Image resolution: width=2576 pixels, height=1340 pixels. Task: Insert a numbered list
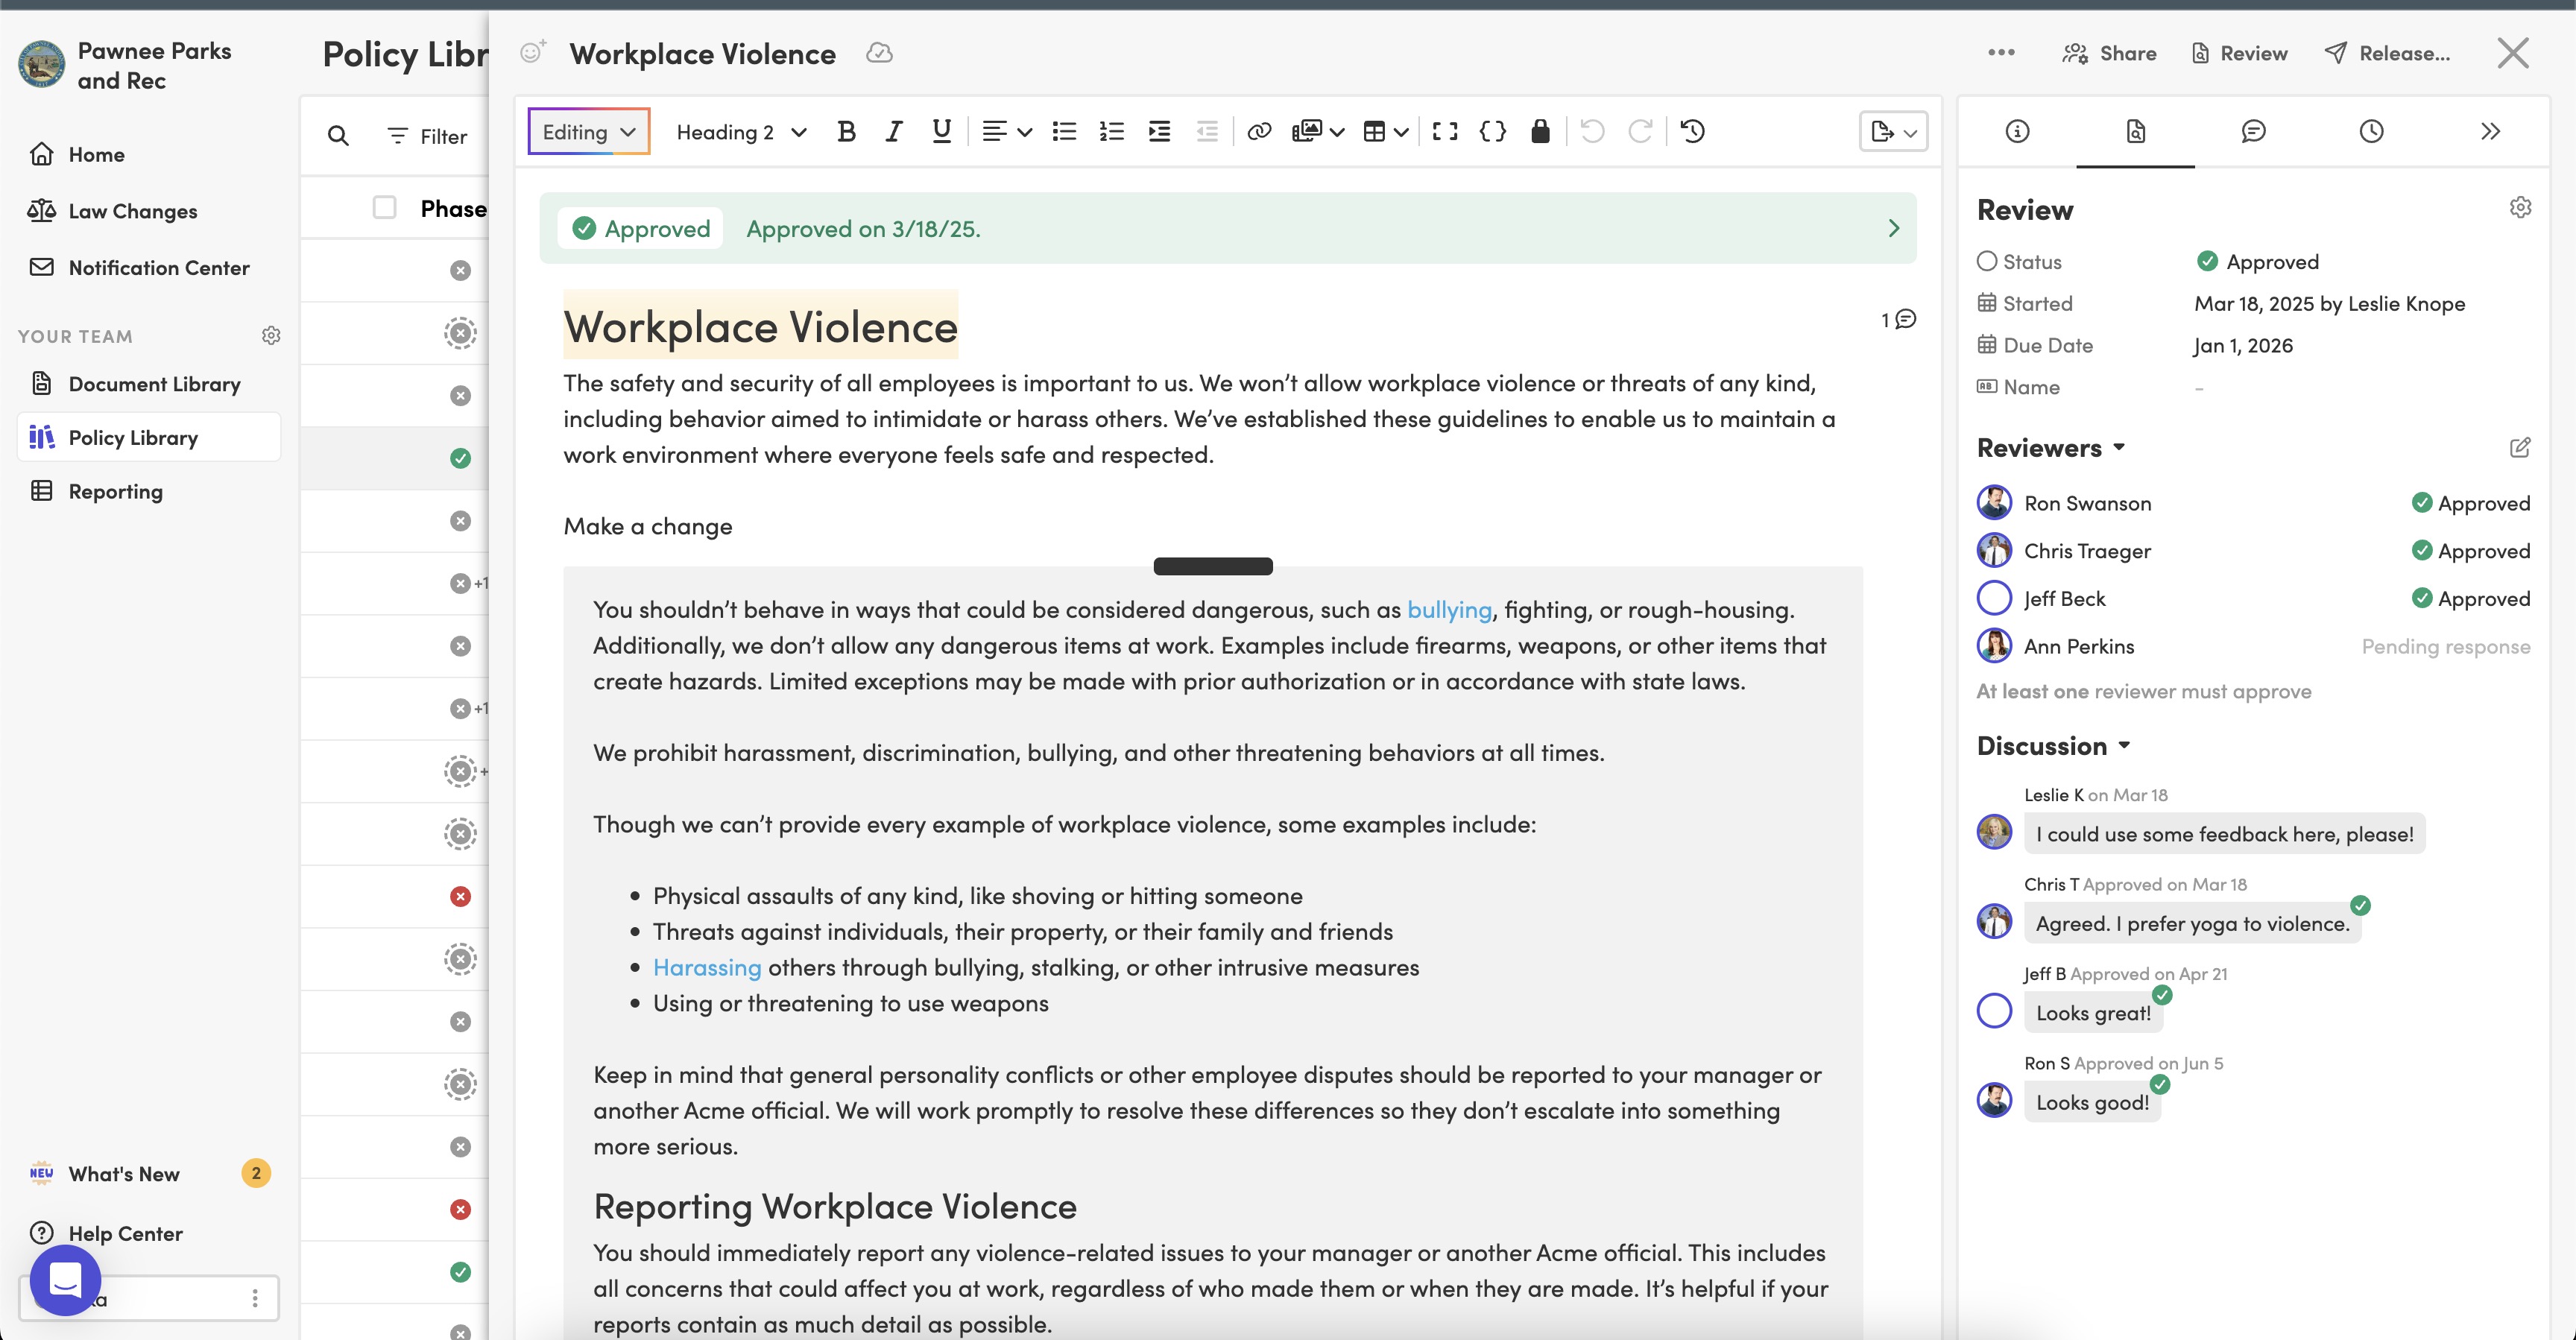pos(1111,131)
